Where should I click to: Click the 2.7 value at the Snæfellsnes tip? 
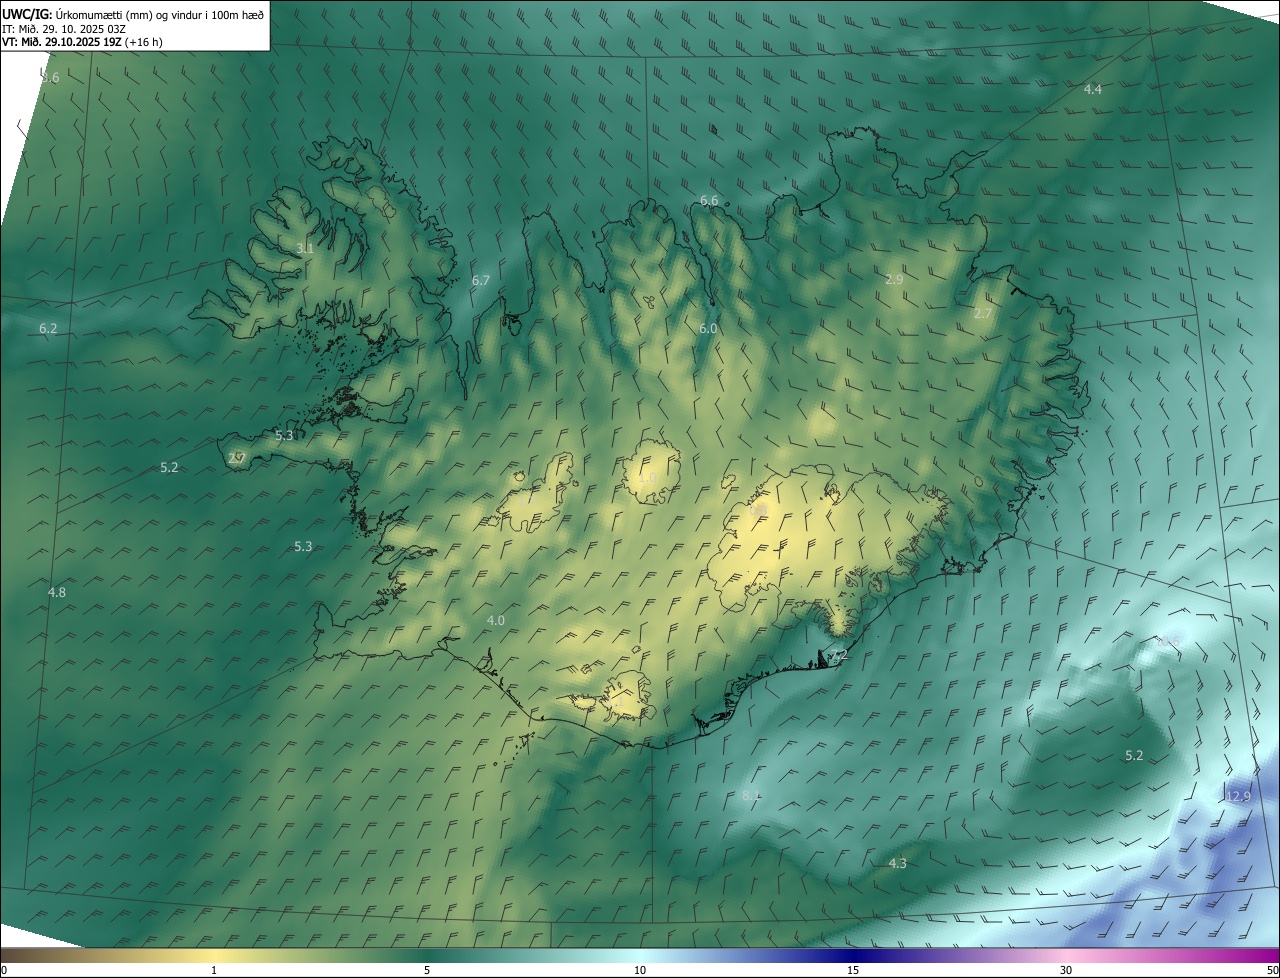237,458
